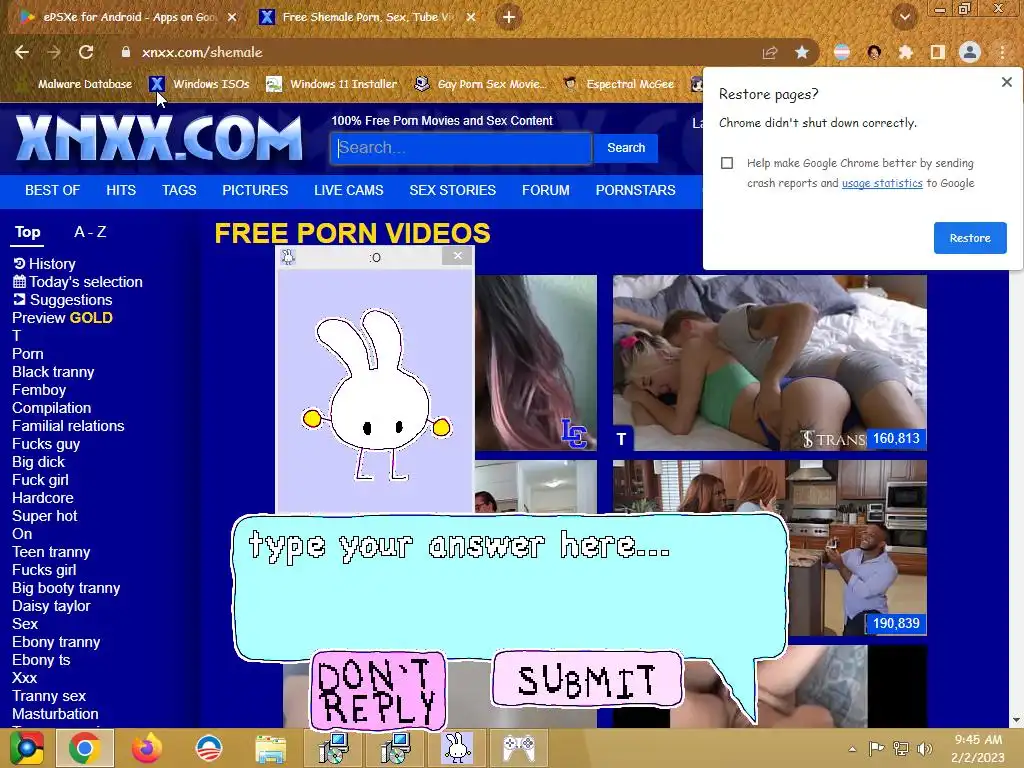Open File Explorer from the taskbar
Viewport: 1024px width, 768px height.
pyautogui.click(x=270, y=749)
